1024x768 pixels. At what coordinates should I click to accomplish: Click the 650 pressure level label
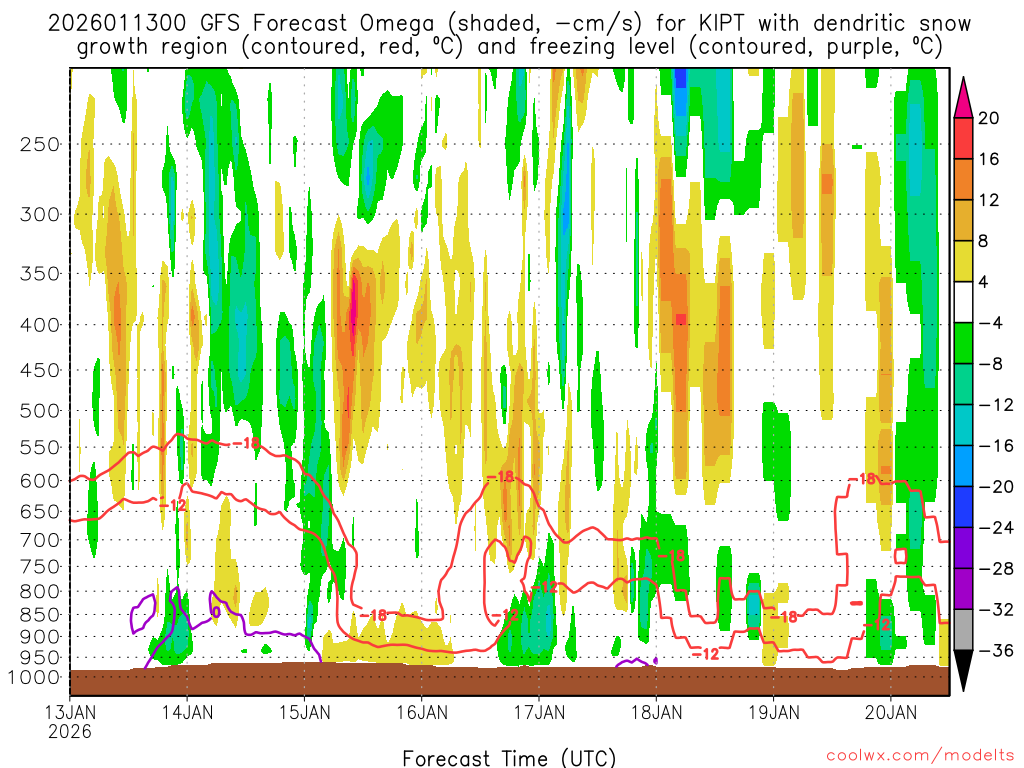[40, 511]
